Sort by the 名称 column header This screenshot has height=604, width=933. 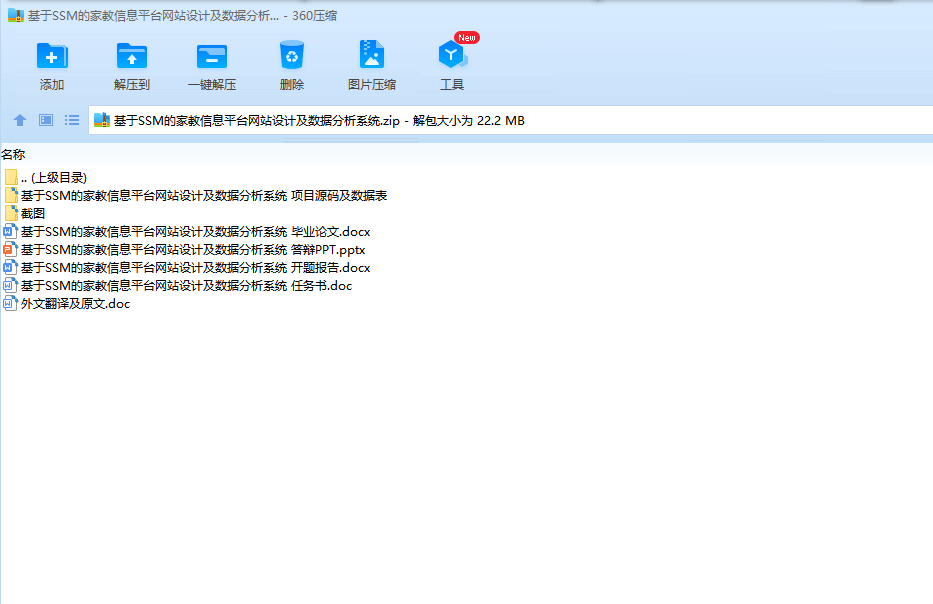coord(13,155)
